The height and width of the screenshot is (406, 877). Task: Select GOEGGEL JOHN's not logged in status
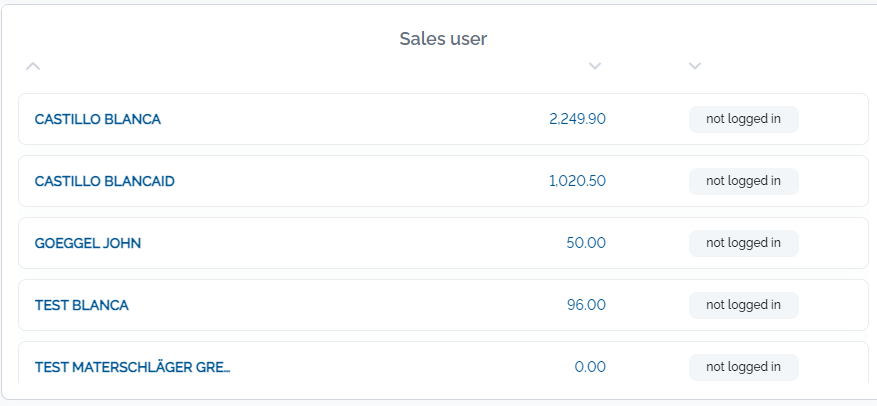[743, 243]
